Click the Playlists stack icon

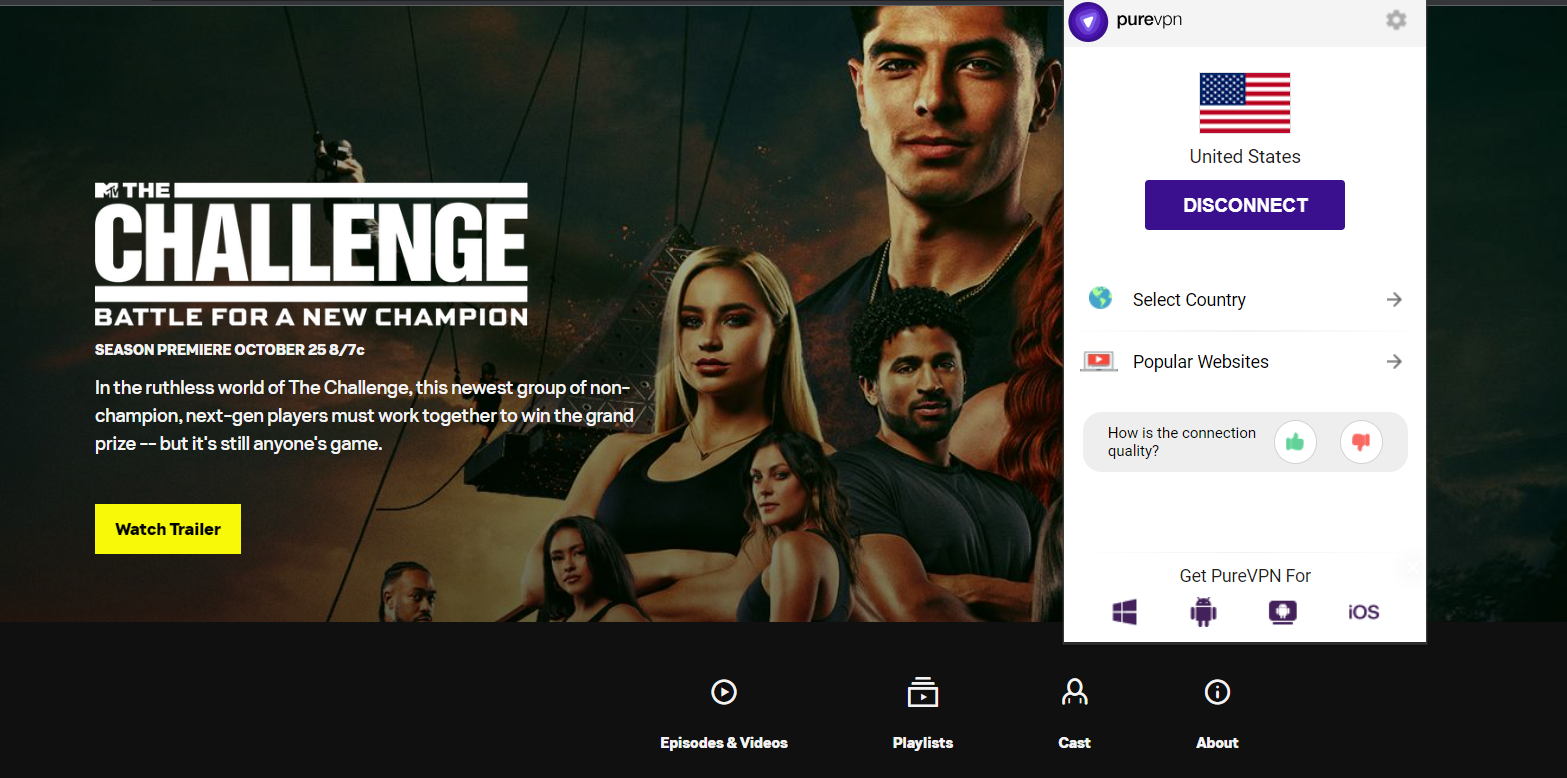point(923,692)
